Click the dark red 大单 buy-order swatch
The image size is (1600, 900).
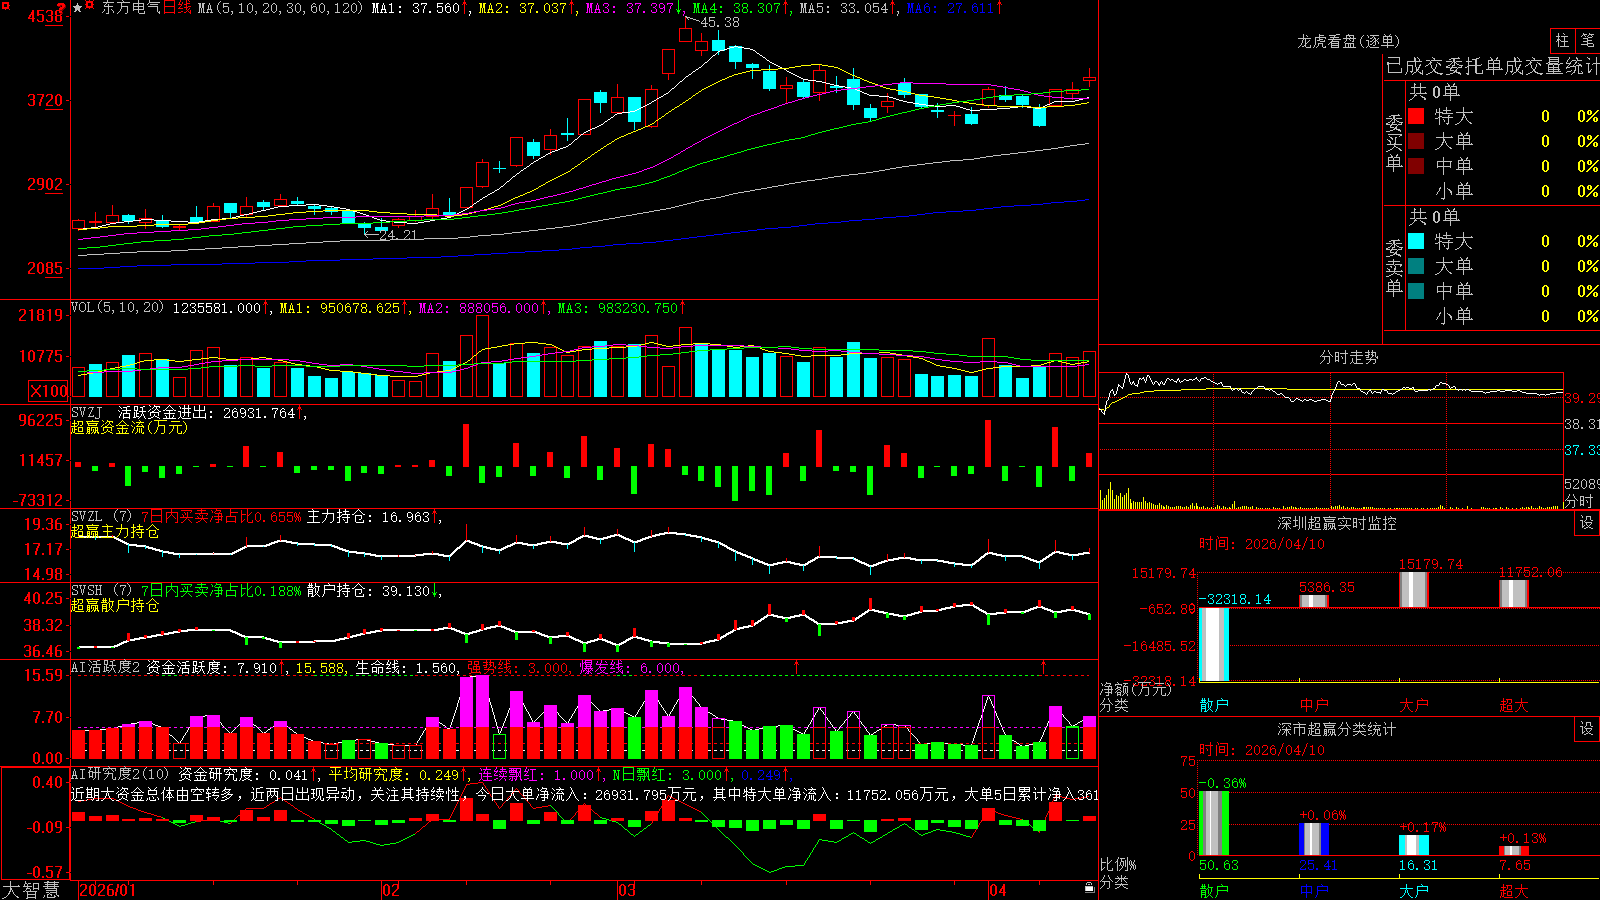(x=1416, y=141)
